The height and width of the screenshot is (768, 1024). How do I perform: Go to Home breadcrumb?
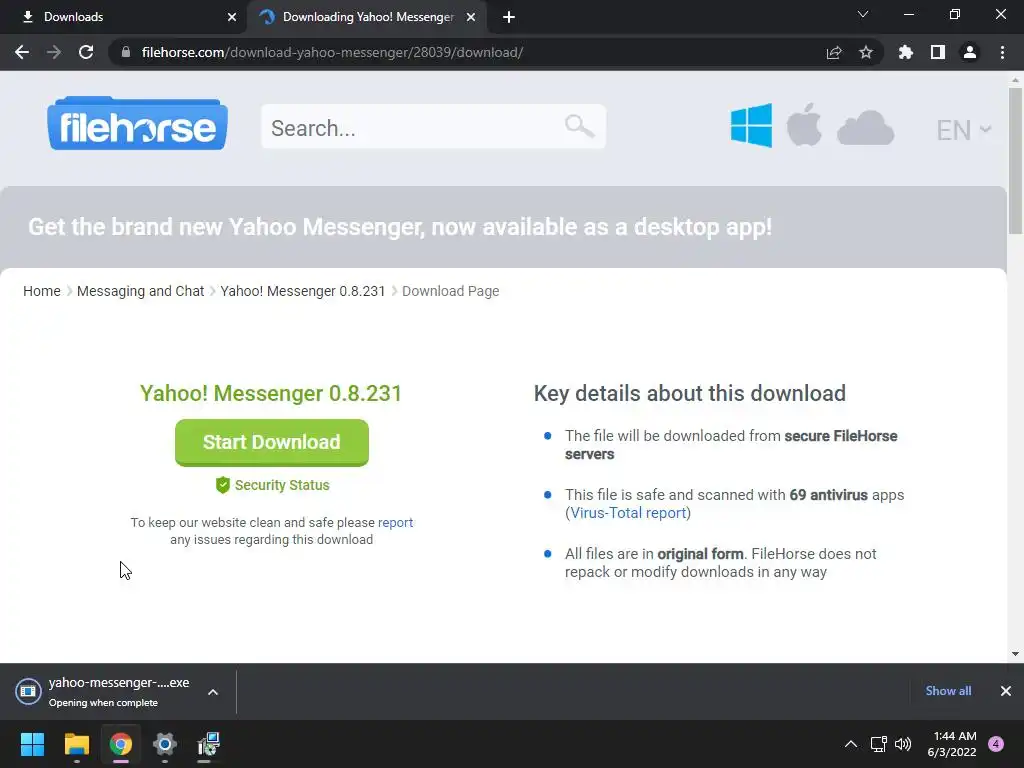(42, 291)
